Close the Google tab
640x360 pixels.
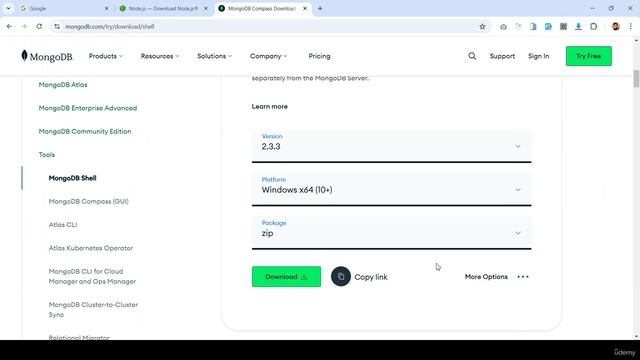[107, 8]
